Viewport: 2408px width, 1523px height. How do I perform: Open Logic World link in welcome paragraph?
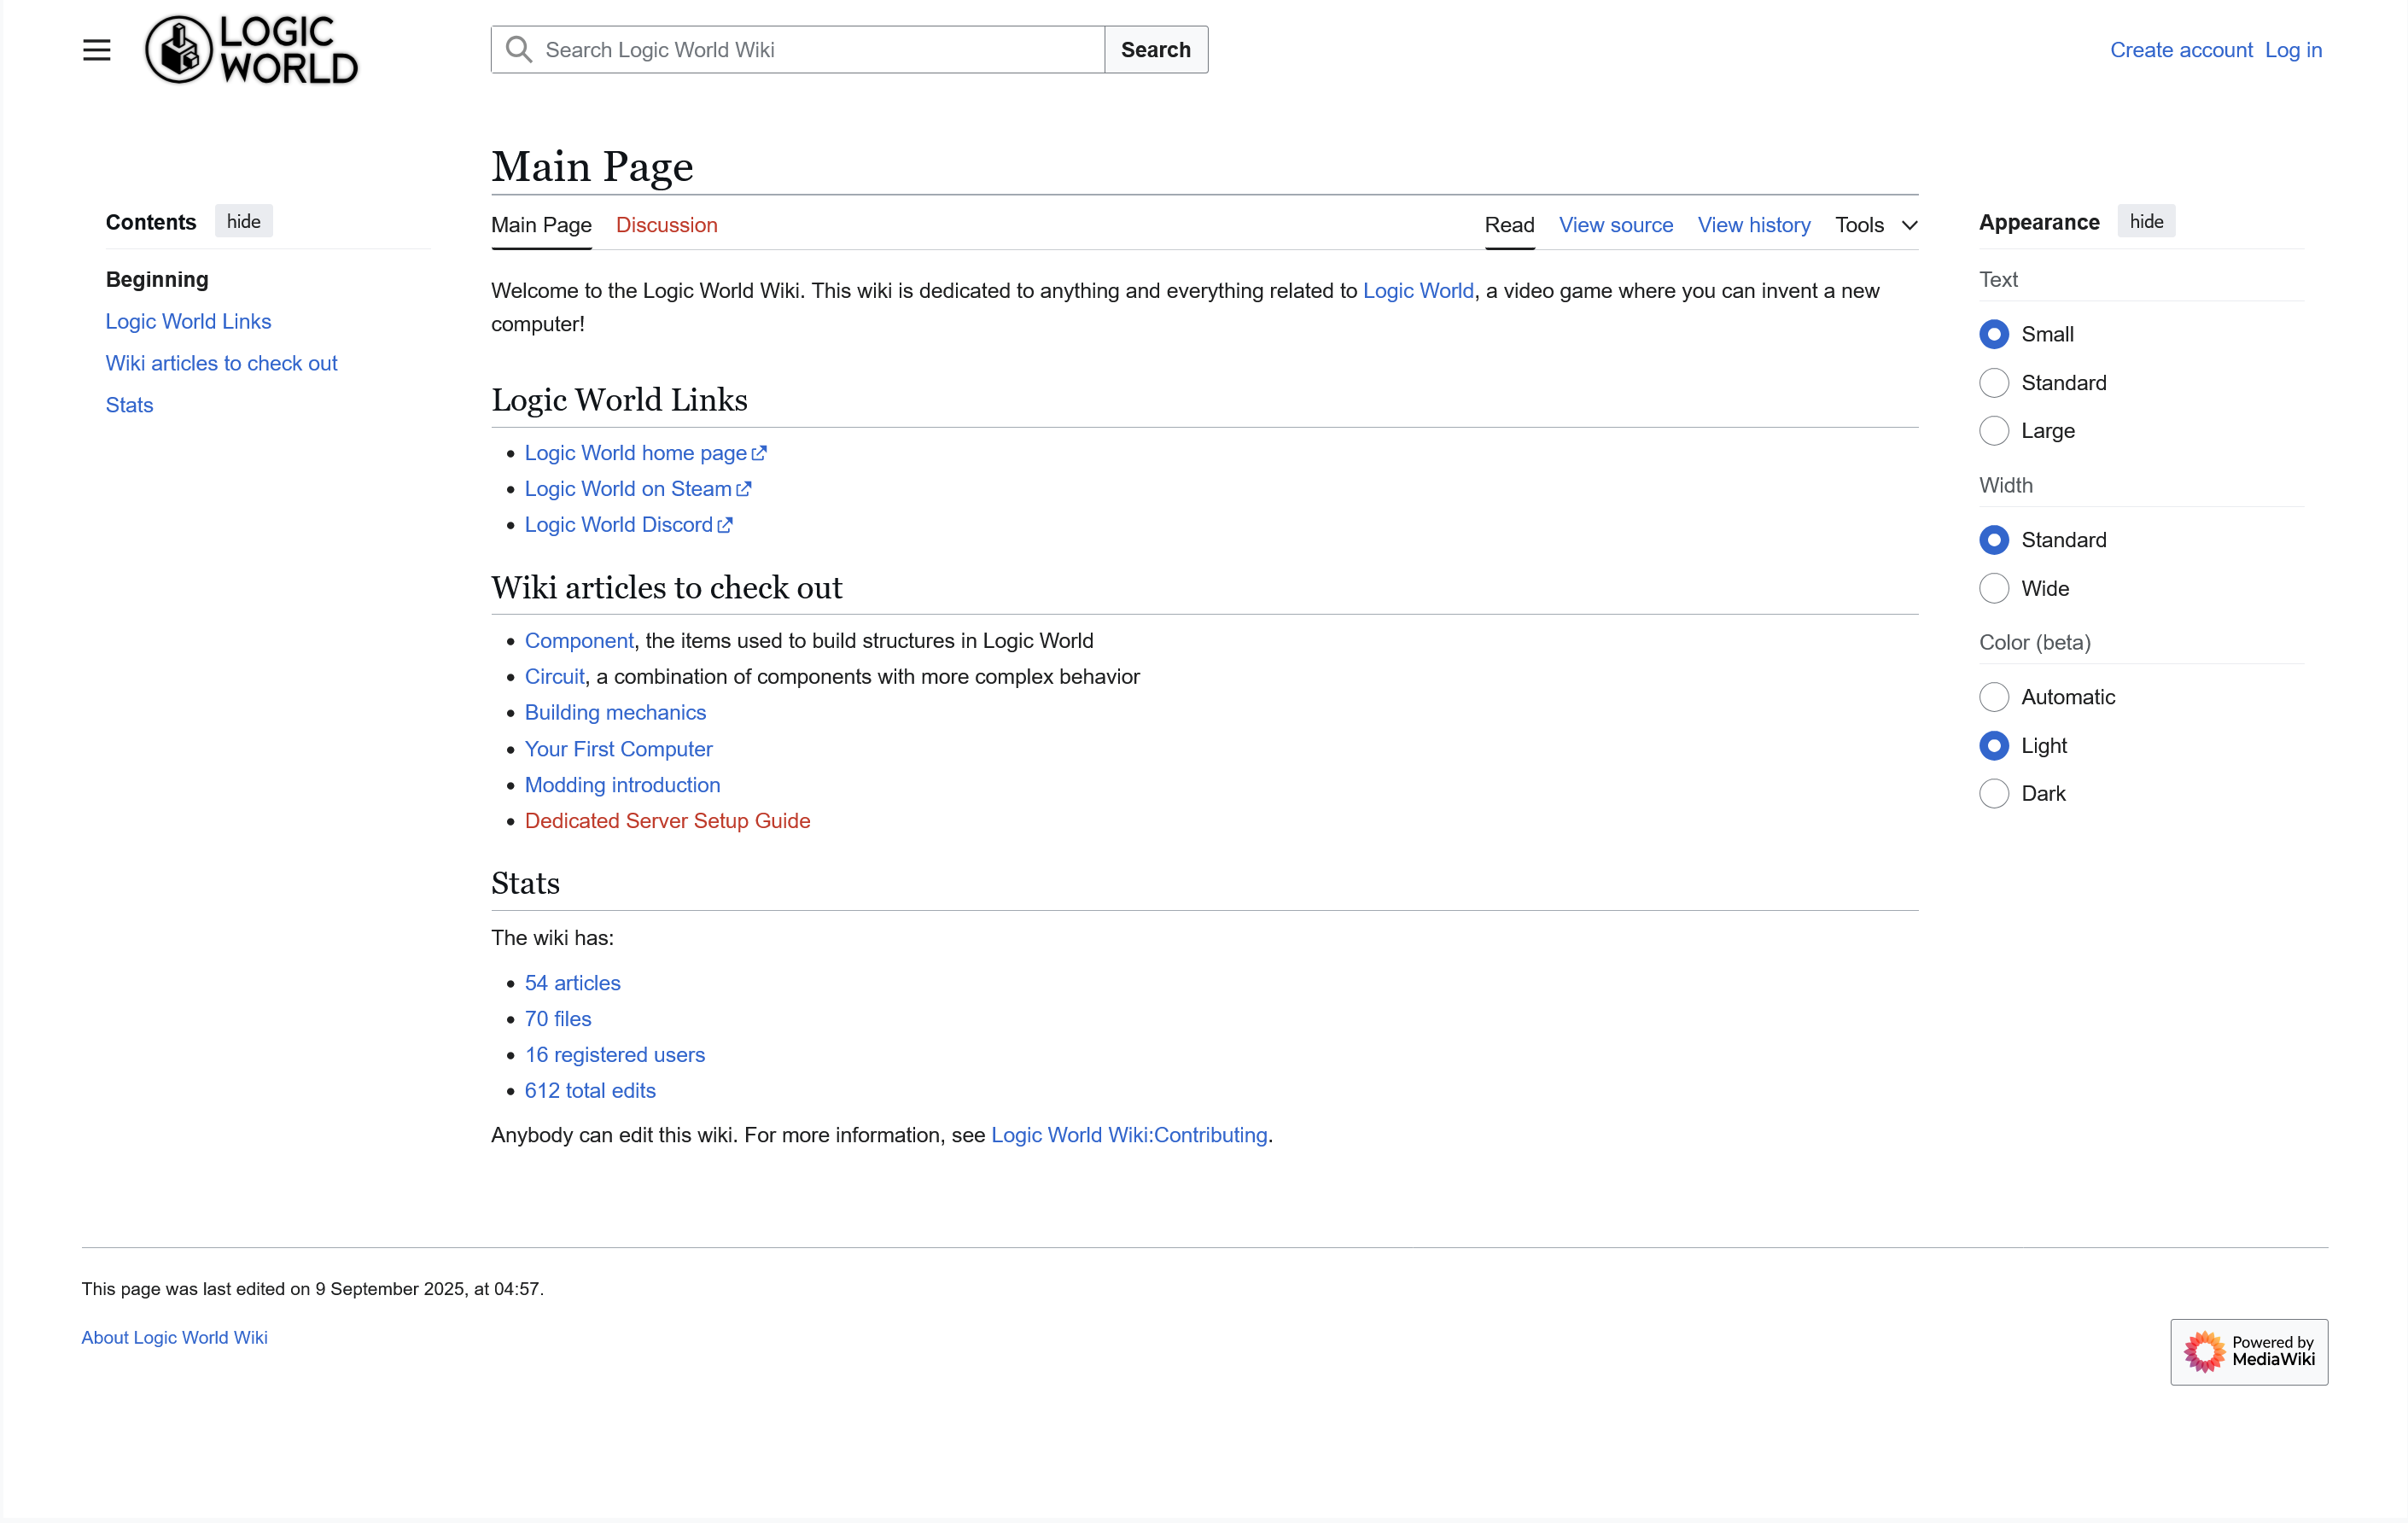click(1418, 291)
